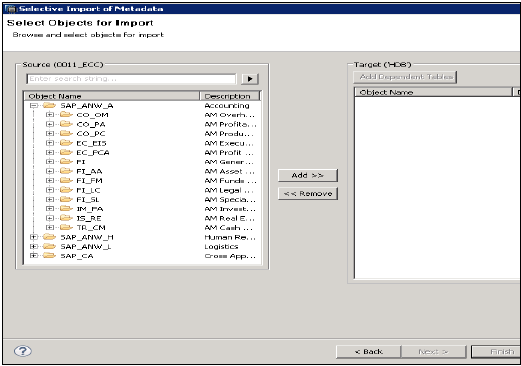This screenshot has height=366, width=521.
Task: Expand the EC_PCA folder node
Action: (50, 152)
